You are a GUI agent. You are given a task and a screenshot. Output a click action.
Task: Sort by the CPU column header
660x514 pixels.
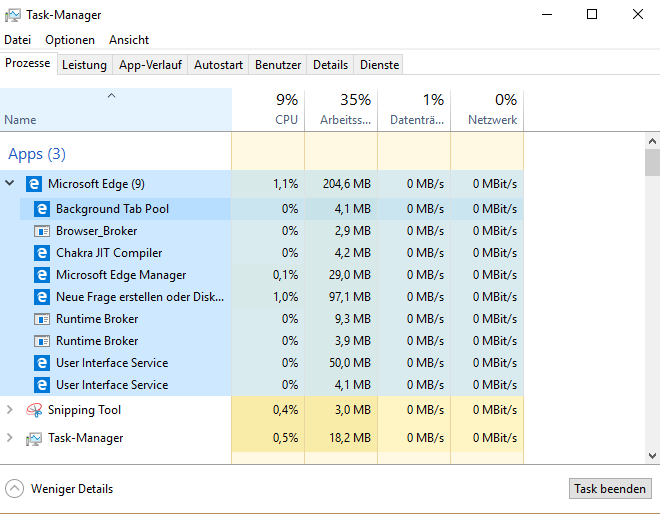click(x=268, y=109)
